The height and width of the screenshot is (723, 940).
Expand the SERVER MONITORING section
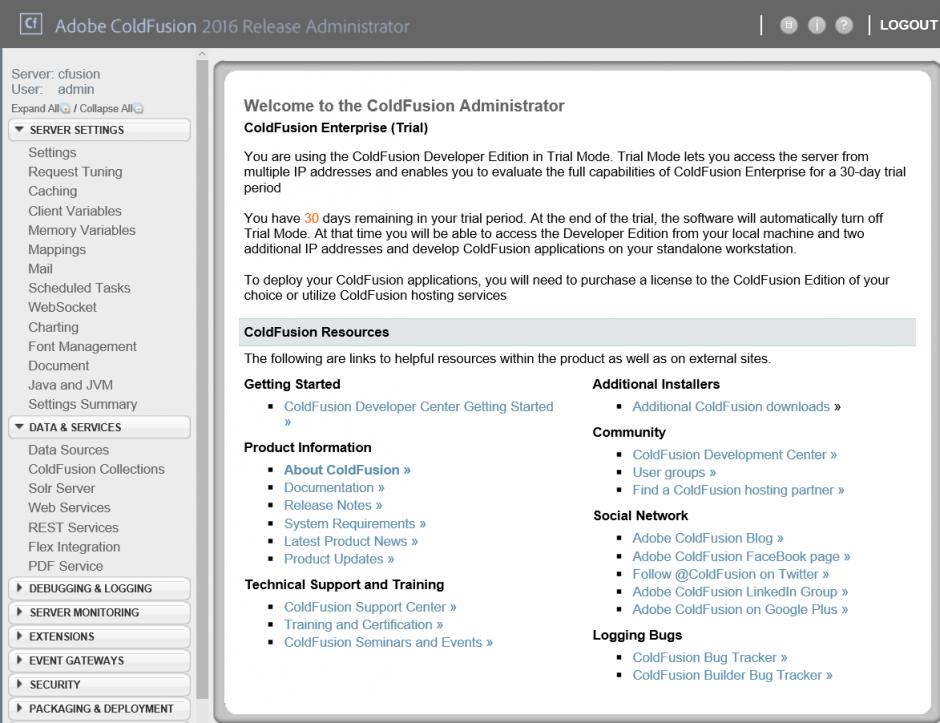point(100,613)
